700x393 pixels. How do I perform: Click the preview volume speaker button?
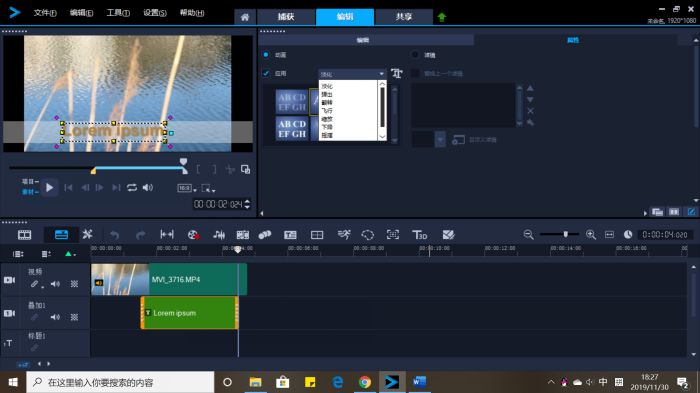[148, 188]
